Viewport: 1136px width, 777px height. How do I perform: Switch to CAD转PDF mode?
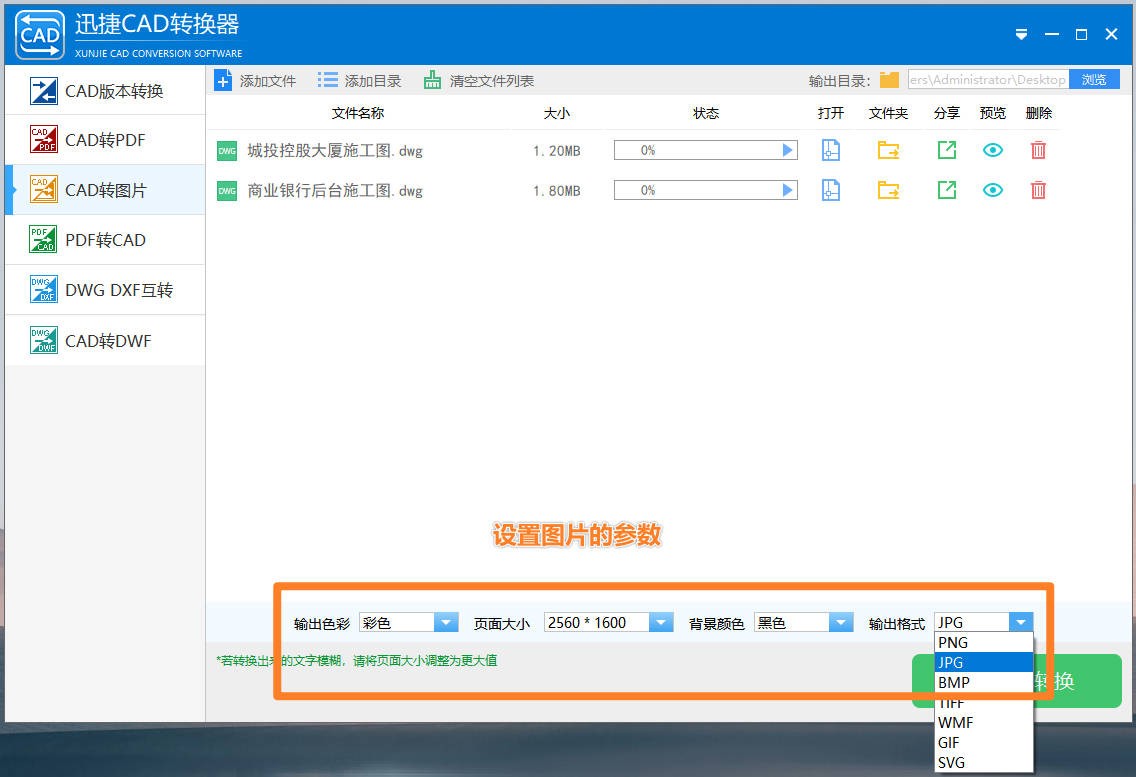click(105, 140)
